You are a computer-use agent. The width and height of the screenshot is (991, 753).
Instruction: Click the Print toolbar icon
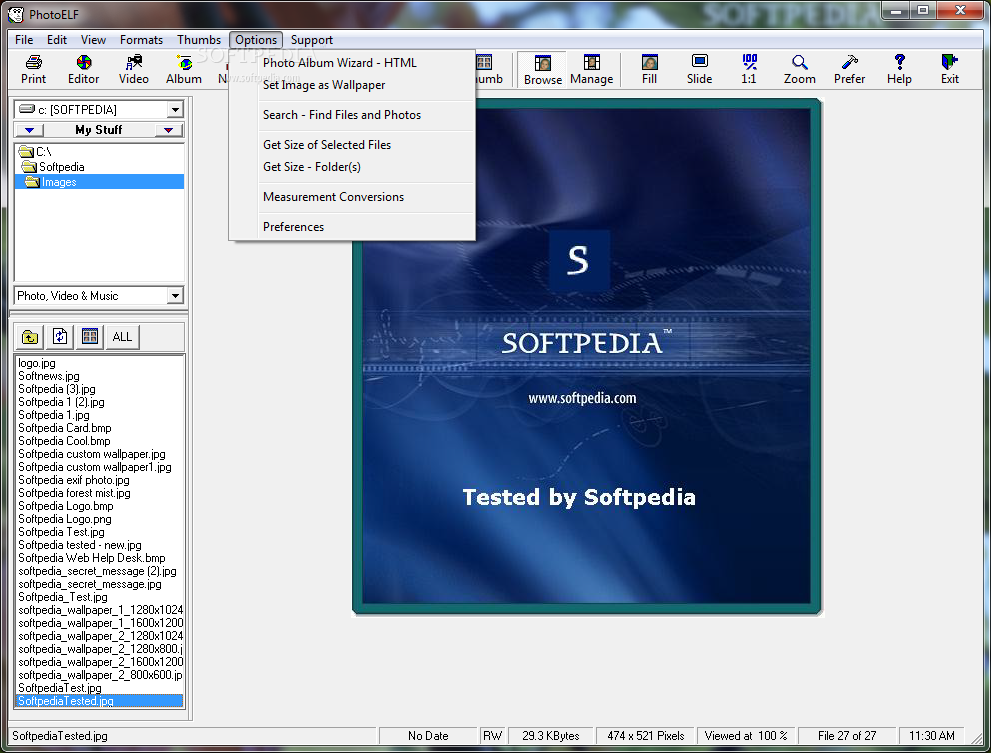pyautogui.click(x=33, y=69)
